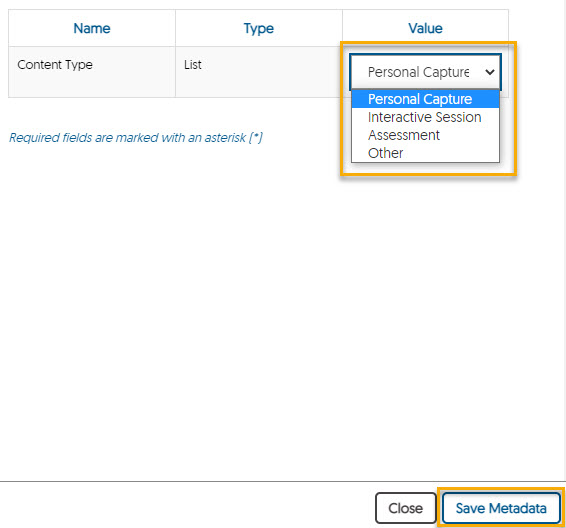
Task: Click the Save Metadata button
Action: [x=501, y=508]
